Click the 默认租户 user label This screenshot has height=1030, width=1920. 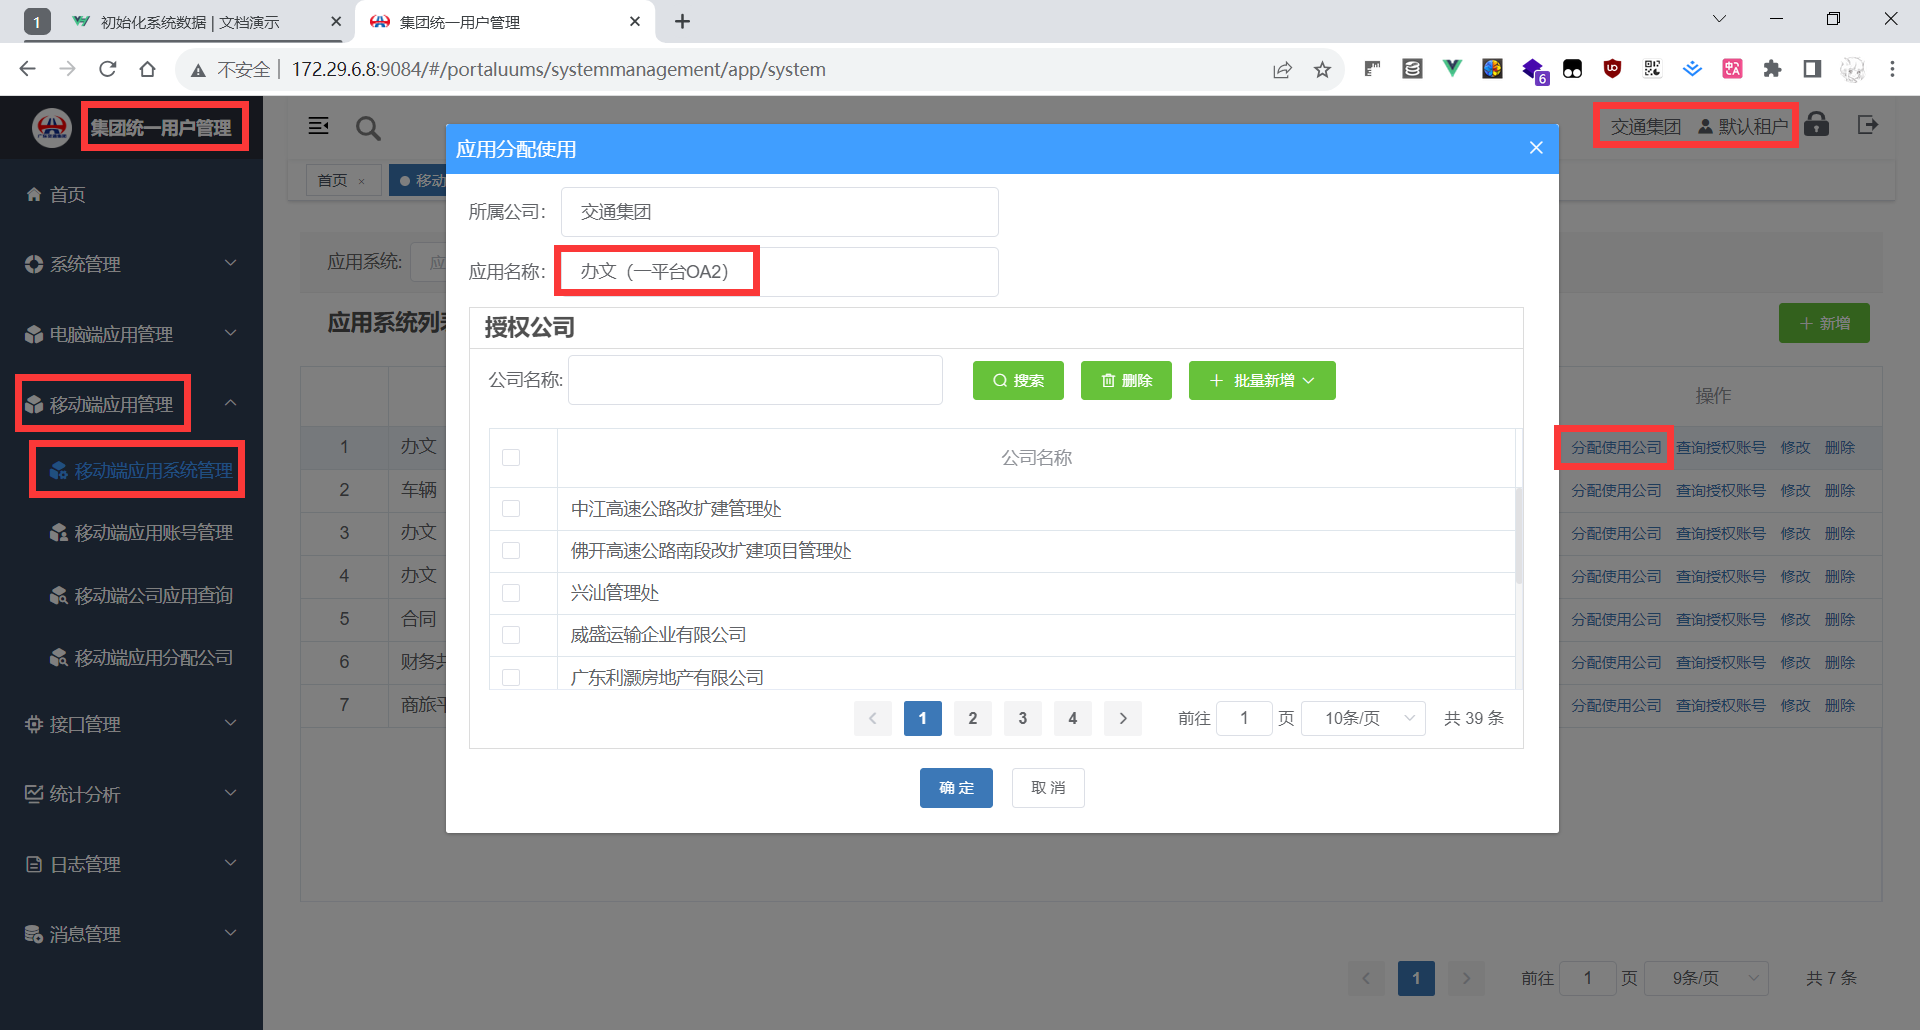tap(1744, 126)
